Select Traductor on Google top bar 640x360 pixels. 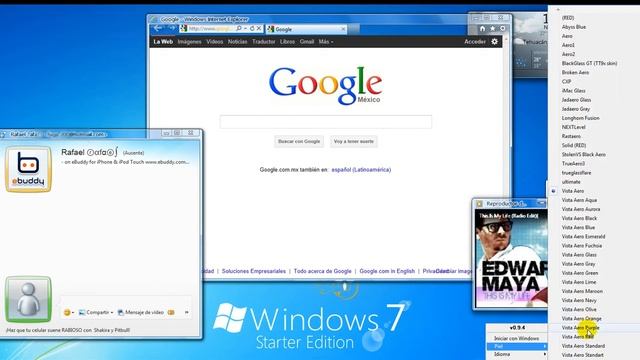(x=264, y=42)
